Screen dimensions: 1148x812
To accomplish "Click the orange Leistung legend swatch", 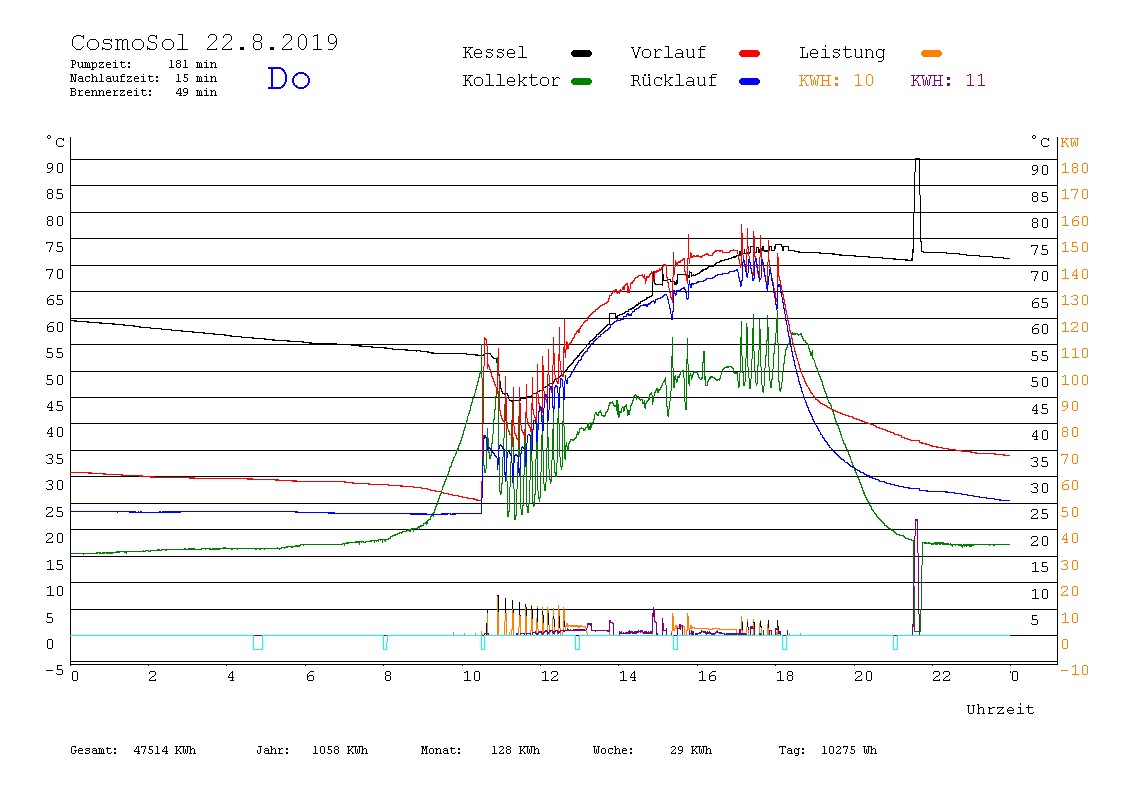I will point(931,53).
